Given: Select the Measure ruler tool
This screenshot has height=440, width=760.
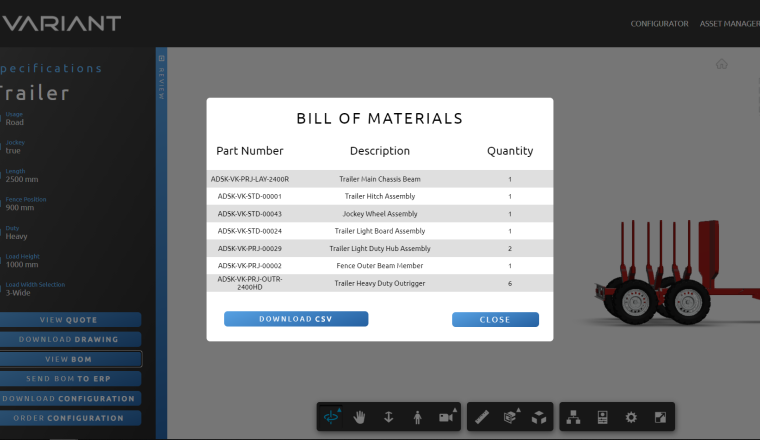Looking at the screenshot, I should tap(481, 417).
